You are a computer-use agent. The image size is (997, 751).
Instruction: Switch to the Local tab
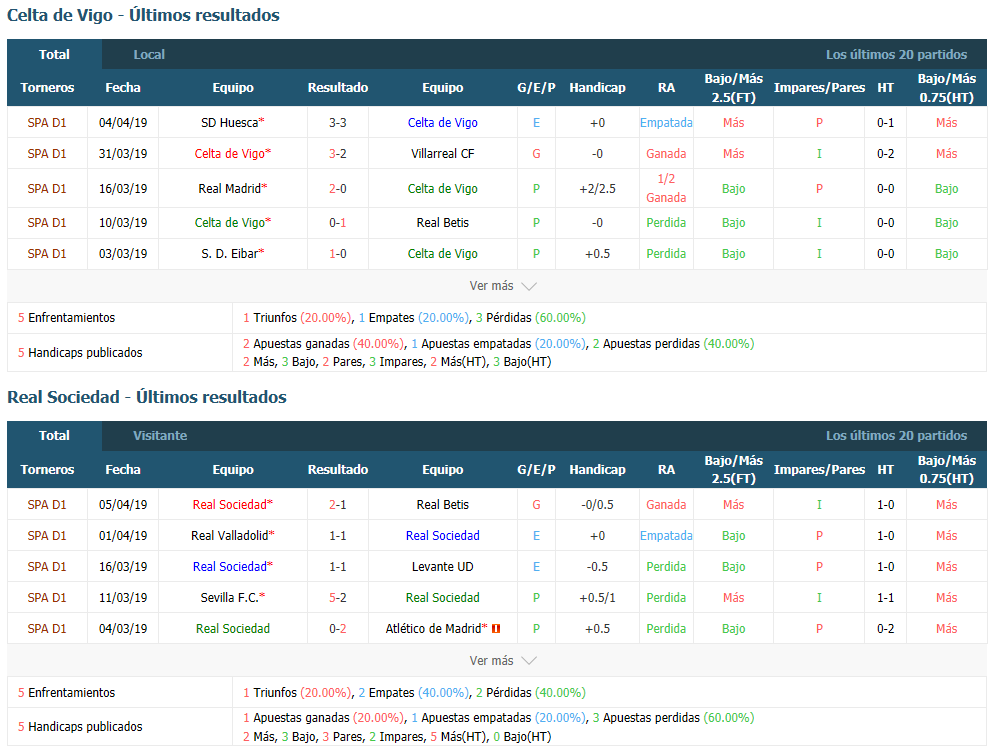[x=149, y=55]
